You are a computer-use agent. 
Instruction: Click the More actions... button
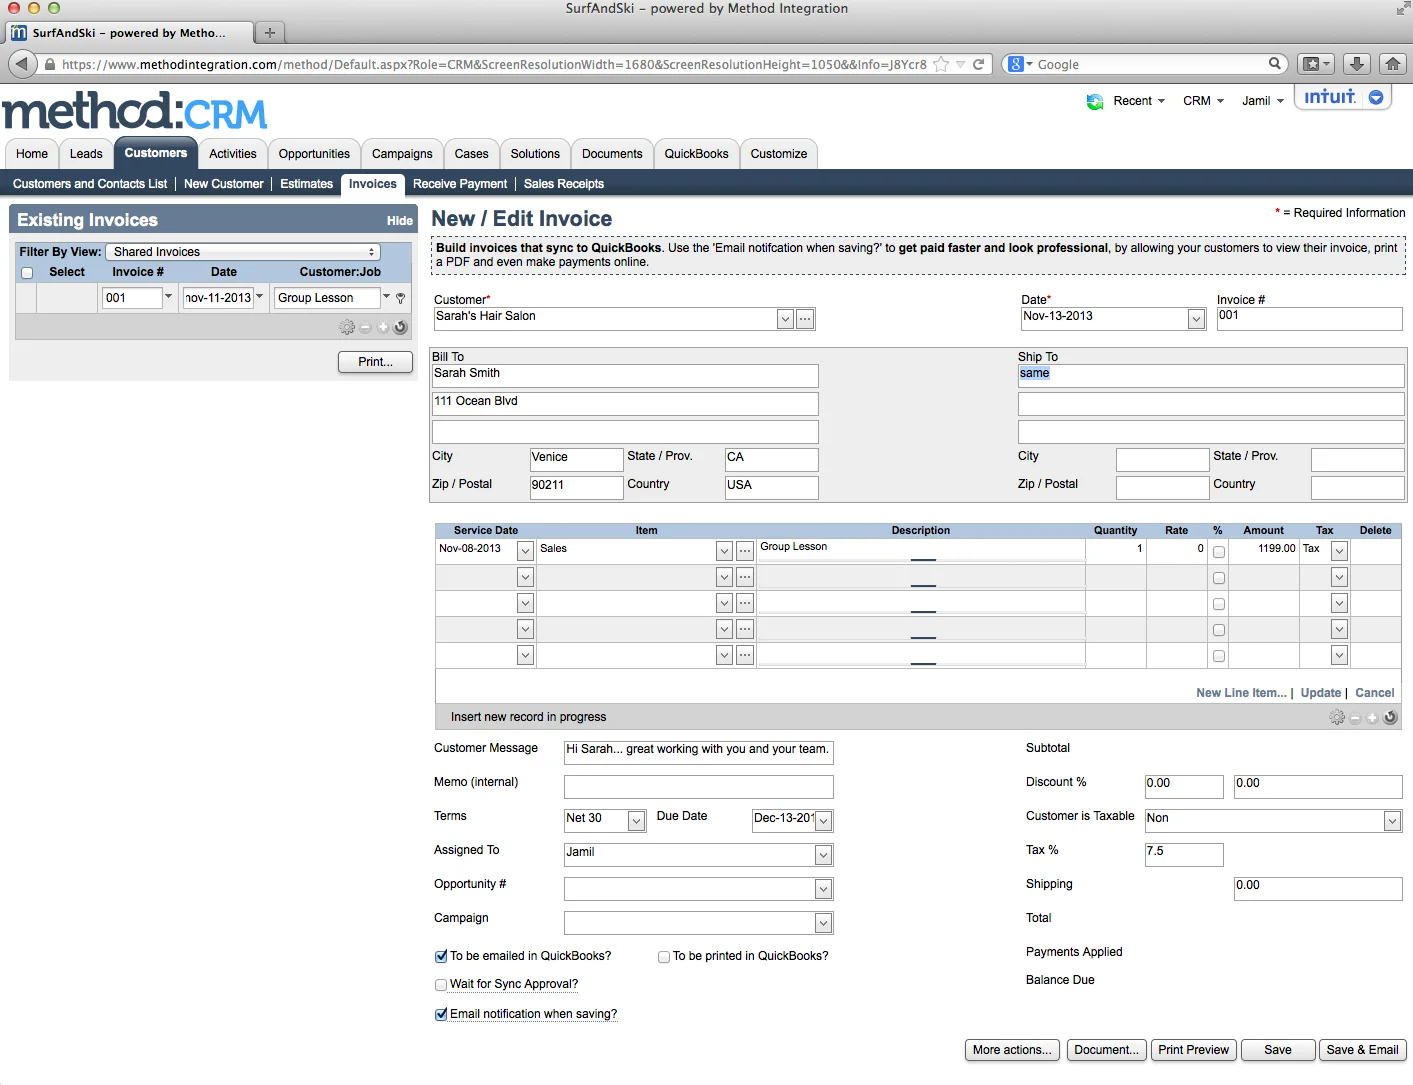[1012, 1050]
